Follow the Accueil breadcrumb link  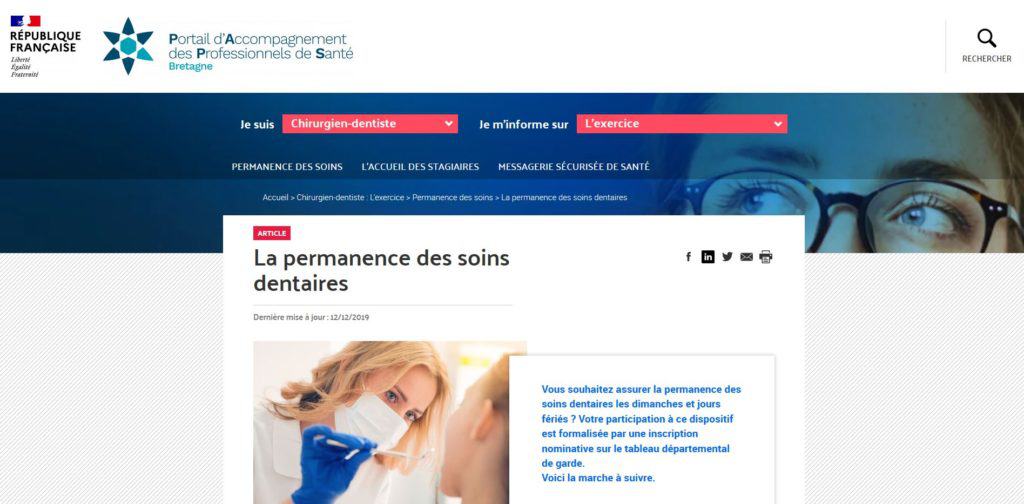275,197
